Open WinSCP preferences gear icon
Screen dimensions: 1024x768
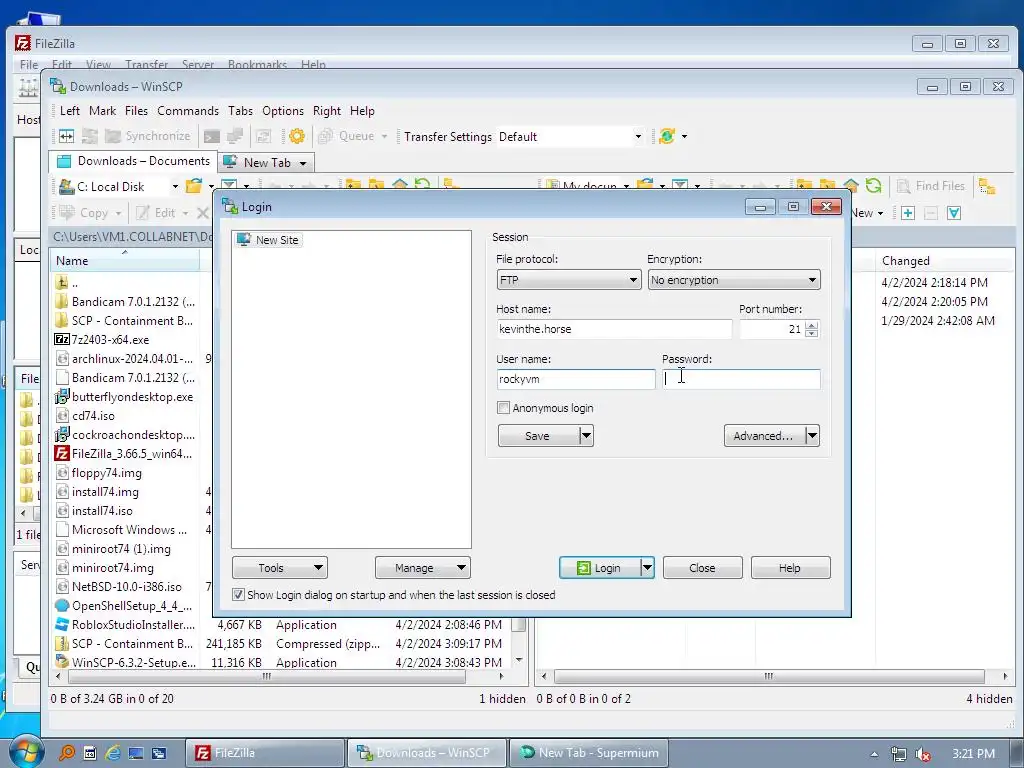coord(296,136)
